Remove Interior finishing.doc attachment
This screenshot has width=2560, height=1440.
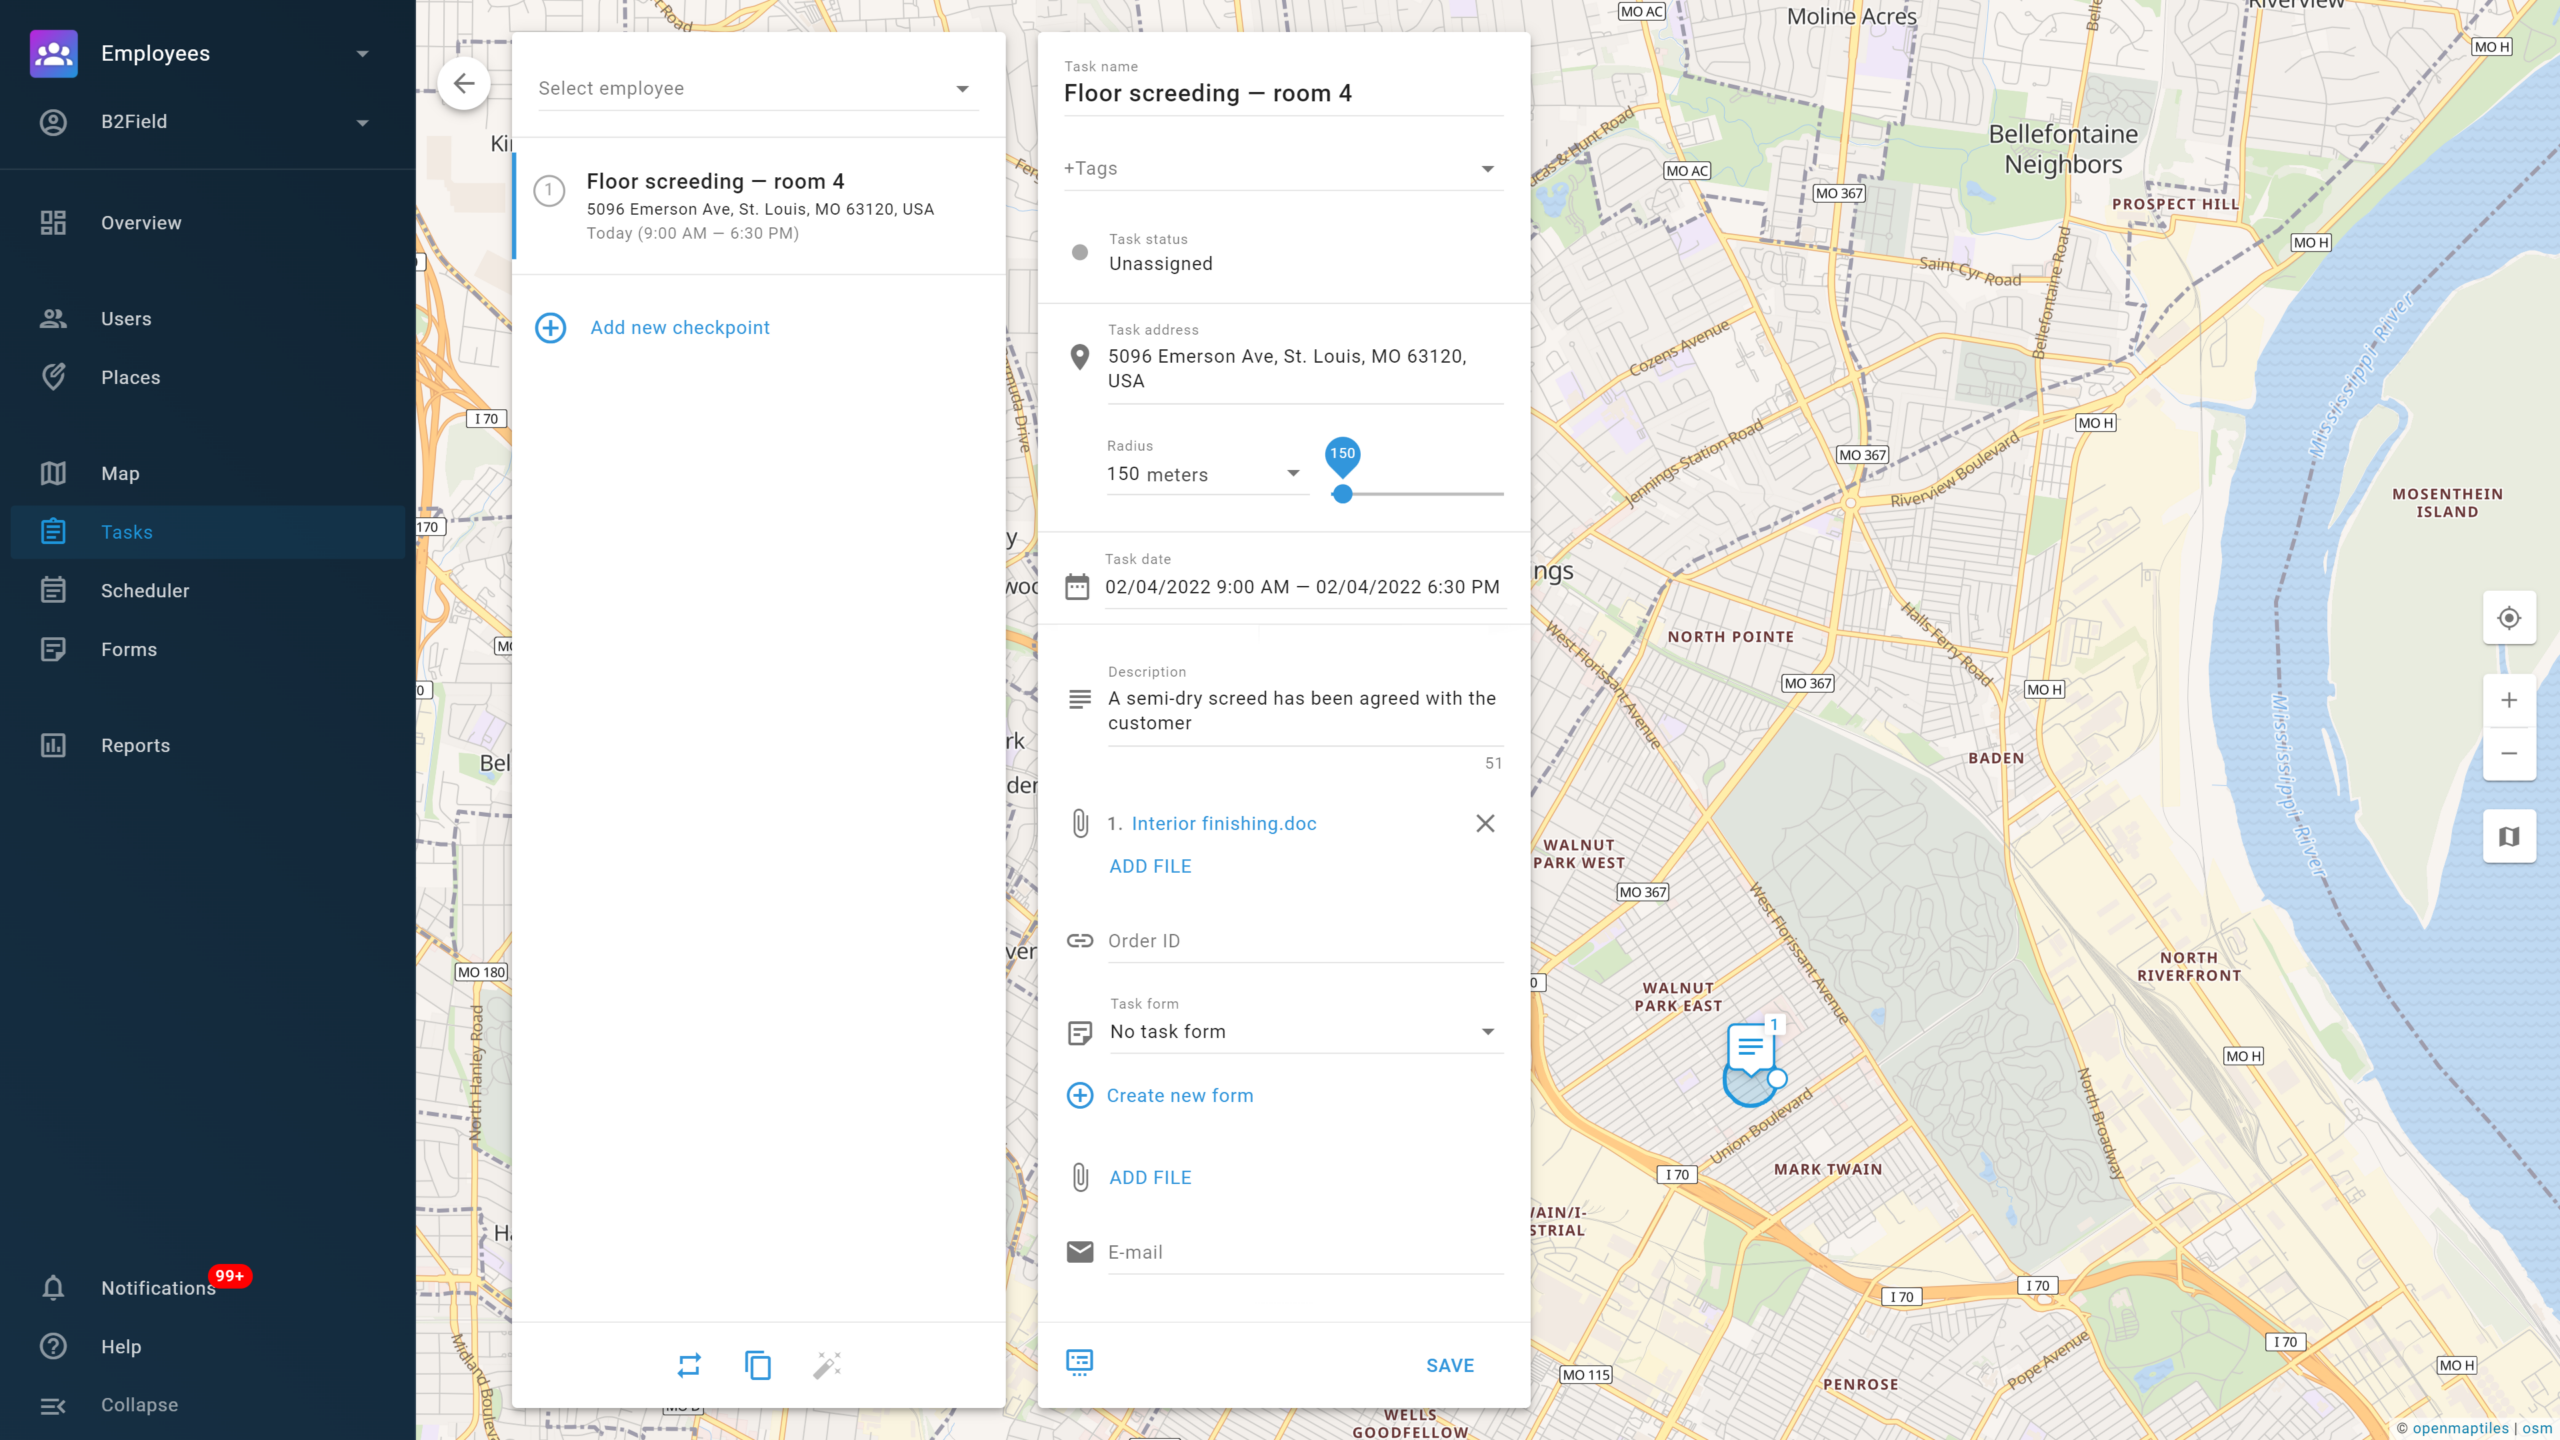click(x=1484, y=823)
